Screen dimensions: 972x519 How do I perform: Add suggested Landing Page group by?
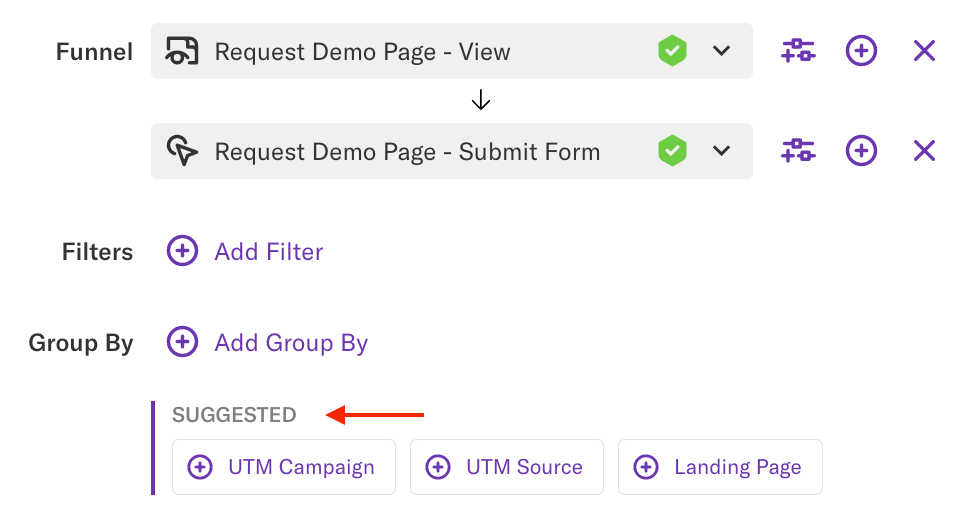[720, 467]
